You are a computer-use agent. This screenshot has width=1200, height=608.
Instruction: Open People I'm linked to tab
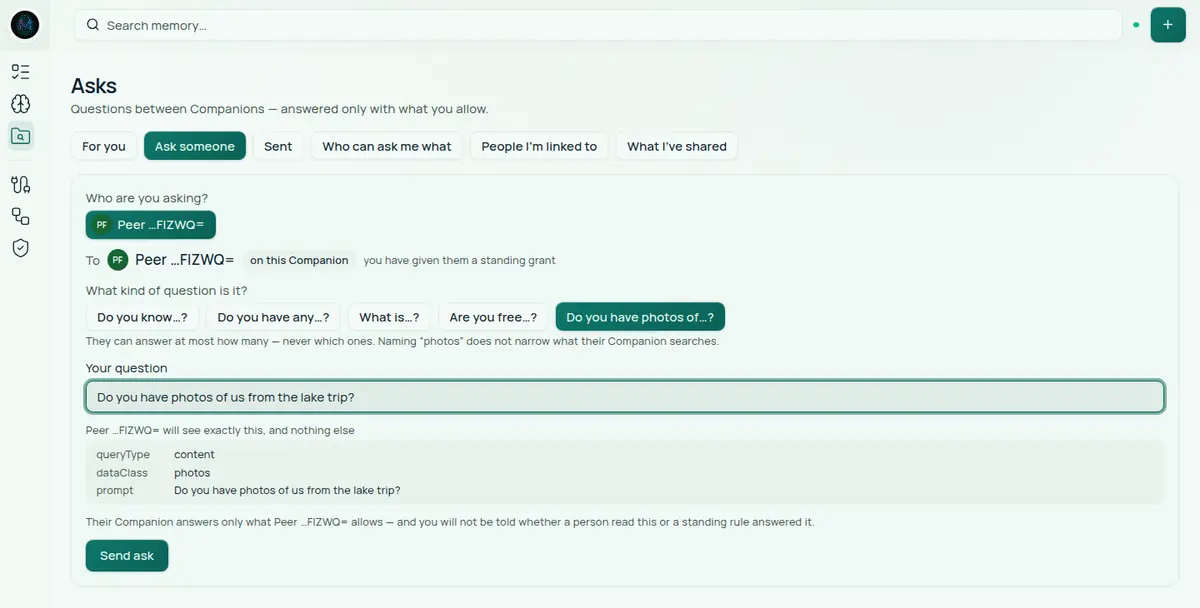[x=539, y=146]
